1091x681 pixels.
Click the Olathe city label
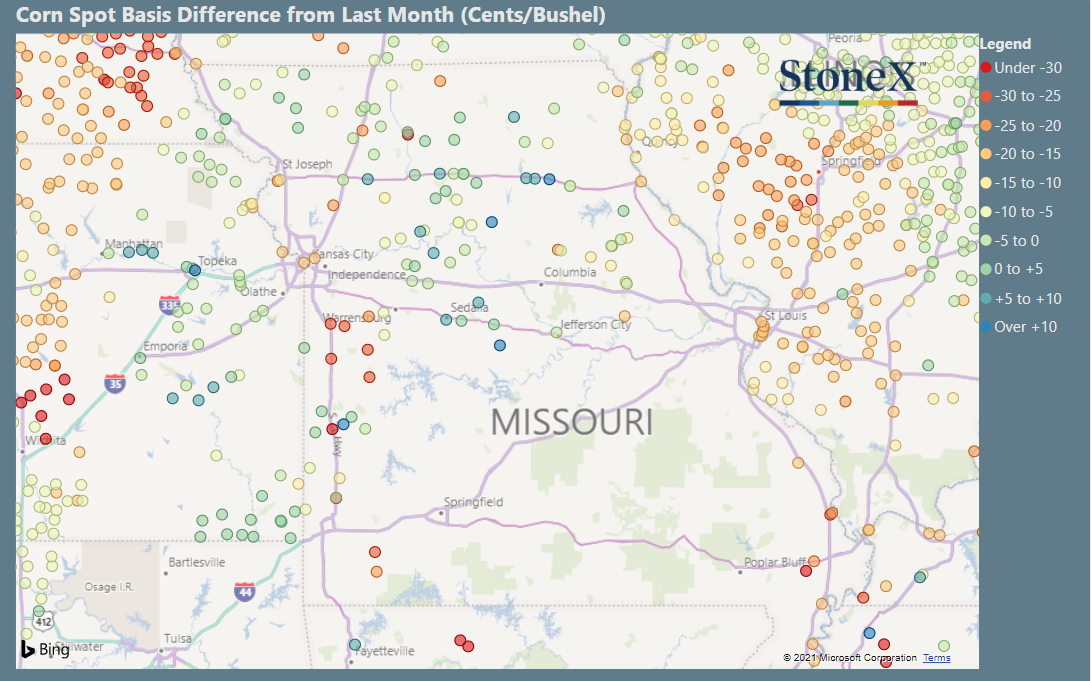point(258,291)
